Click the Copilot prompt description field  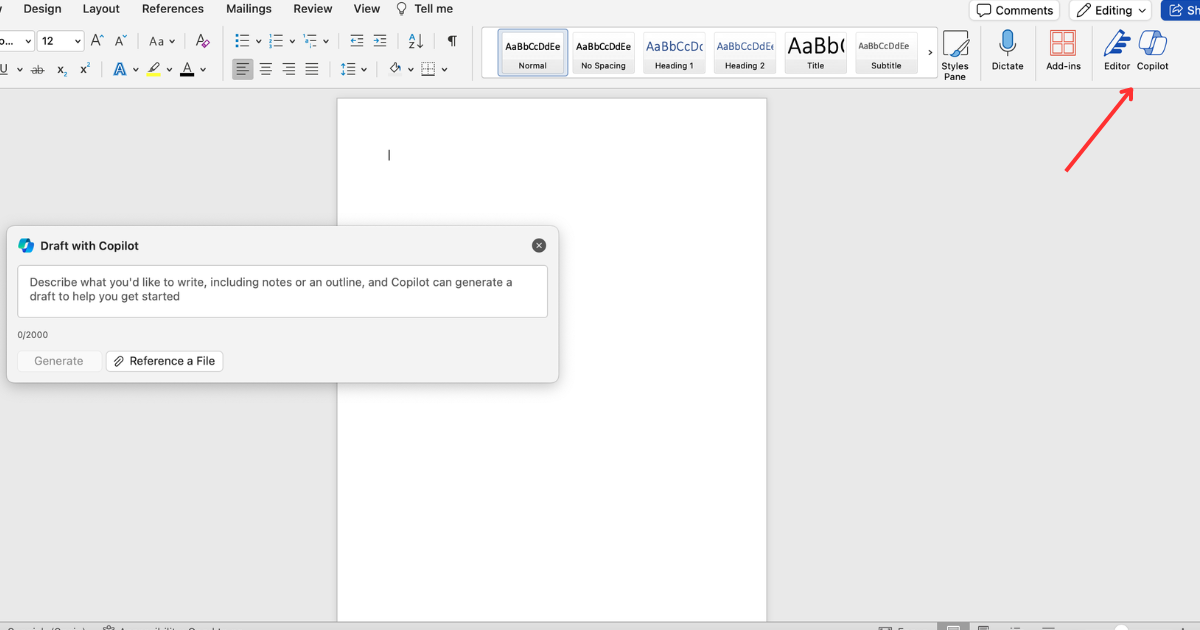coord(282,291)
